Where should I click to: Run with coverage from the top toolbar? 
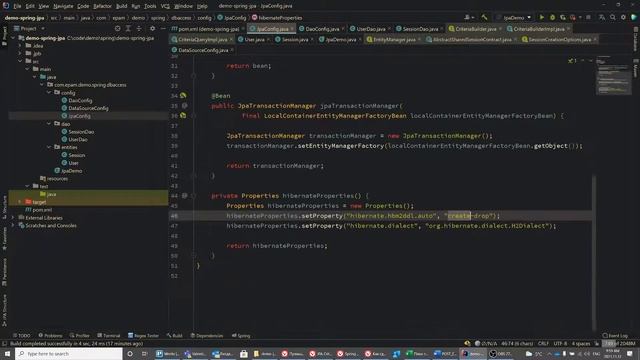[563, 18]
